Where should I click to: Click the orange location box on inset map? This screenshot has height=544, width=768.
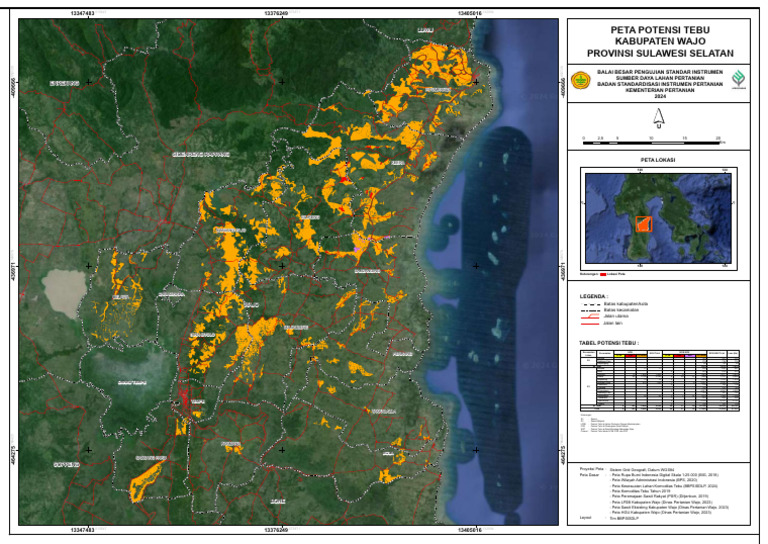(x=644, y=224)
